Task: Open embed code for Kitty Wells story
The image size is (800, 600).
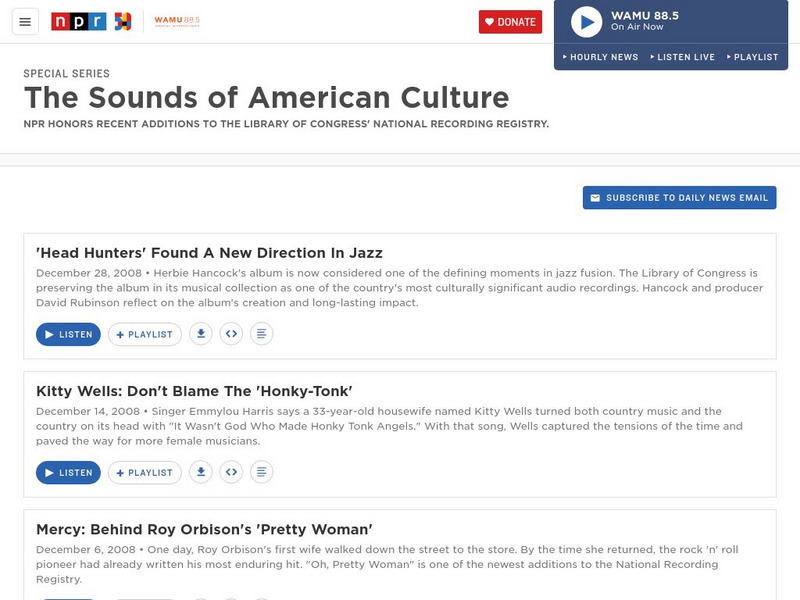Action: [231, 472]
